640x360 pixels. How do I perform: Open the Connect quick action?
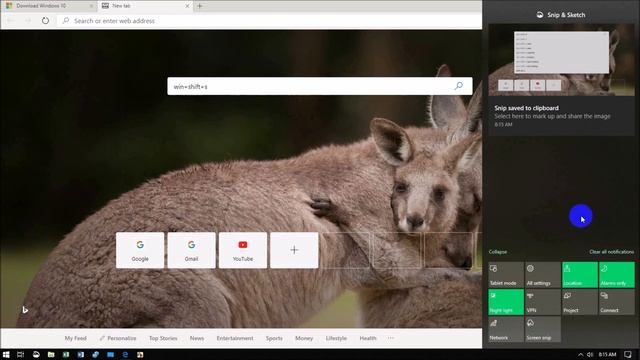[x=617, y=302]
